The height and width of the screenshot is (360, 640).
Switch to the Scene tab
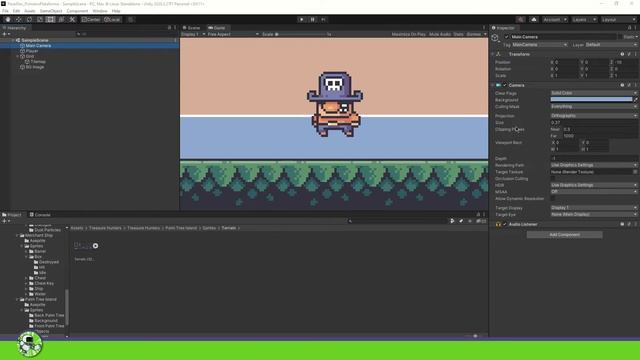(191, 28)
